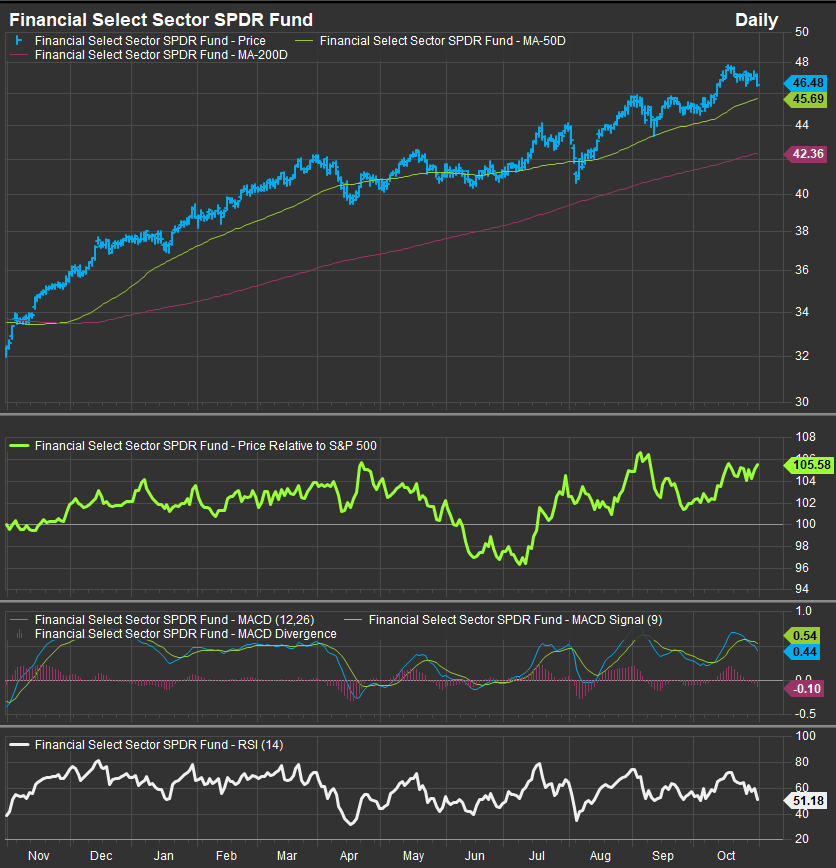Image resolution: width=836 pixels, height=868 pixels.
Task: Click the 60 RSI axis label
Action: coord(802,787)
